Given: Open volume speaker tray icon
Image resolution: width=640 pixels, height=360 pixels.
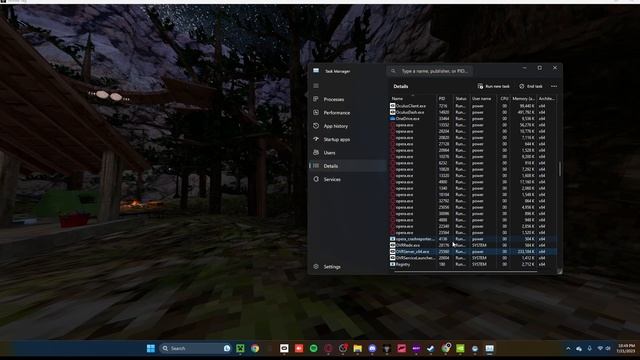Looking at the screenshot, I should tap(608, 348).
